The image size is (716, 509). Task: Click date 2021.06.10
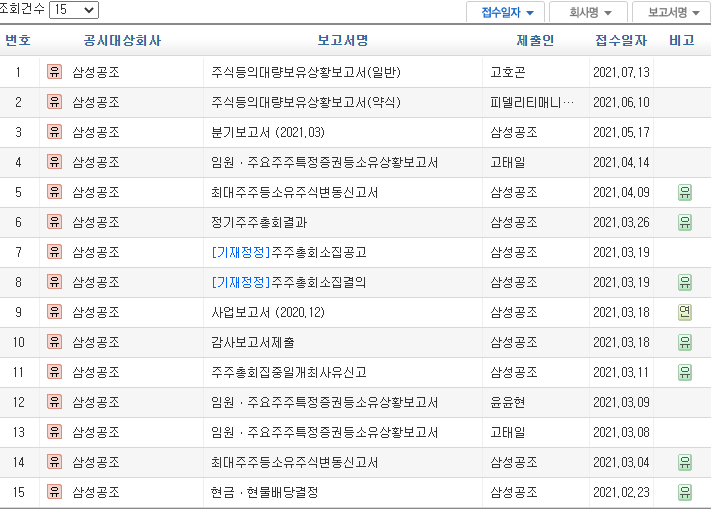pyautogui.click(x=621, y=102)
